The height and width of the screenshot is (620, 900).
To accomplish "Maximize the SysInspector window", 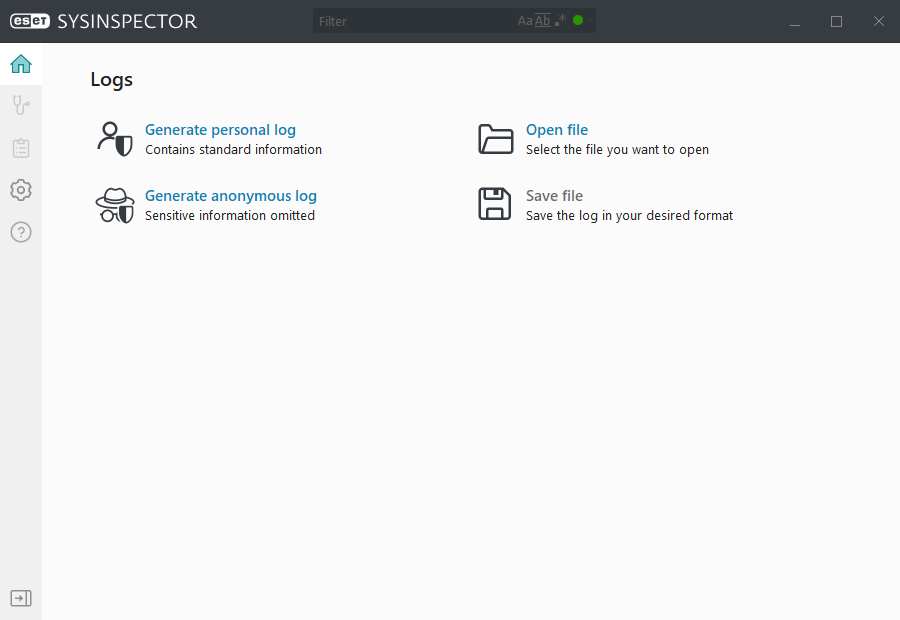I will (x=836, y=21).
